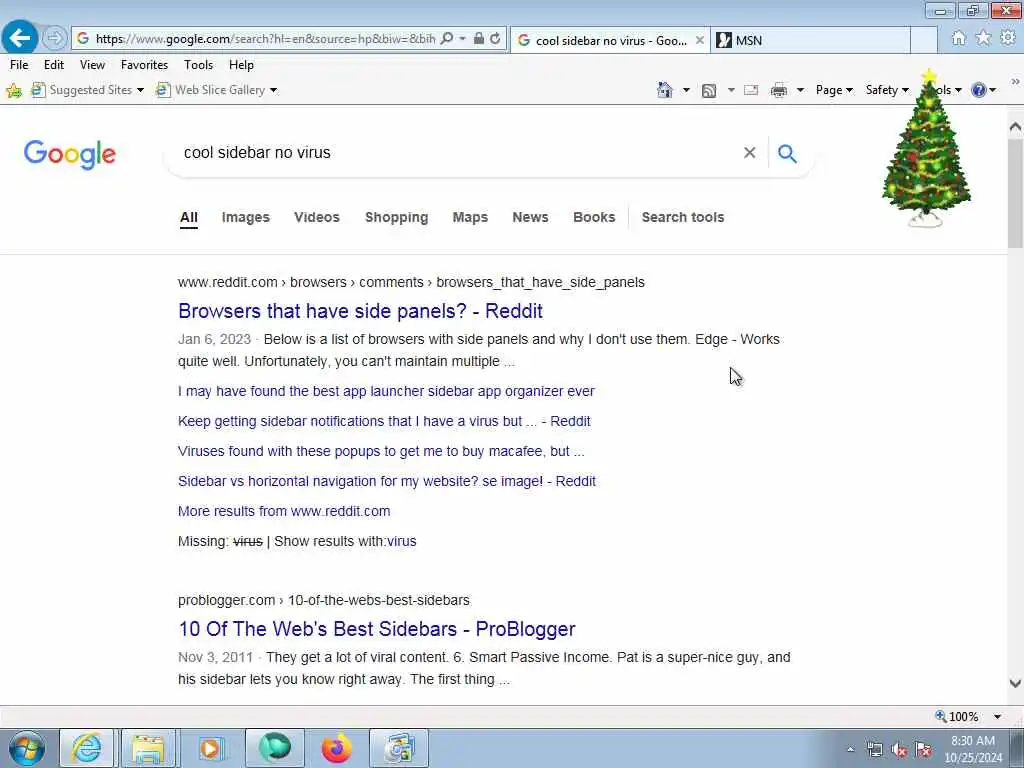The height and width of the screenshot is (768, 1024).
Task: Click Search tools option
Action: [x=682, y=217]
